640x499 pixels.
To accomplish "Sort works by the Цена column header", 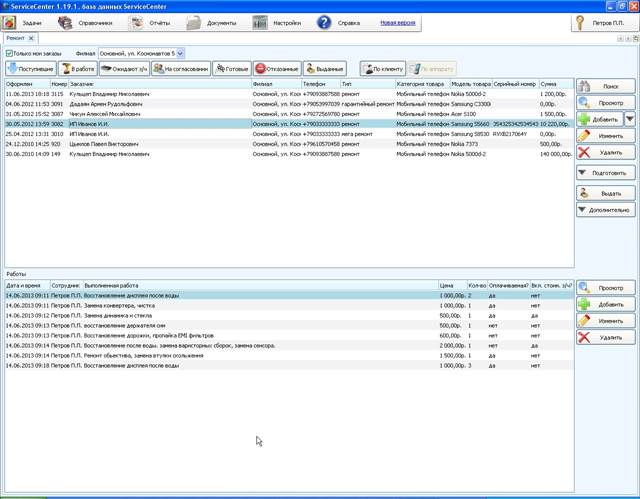I will pyautogui.click(x=453, y=286).
